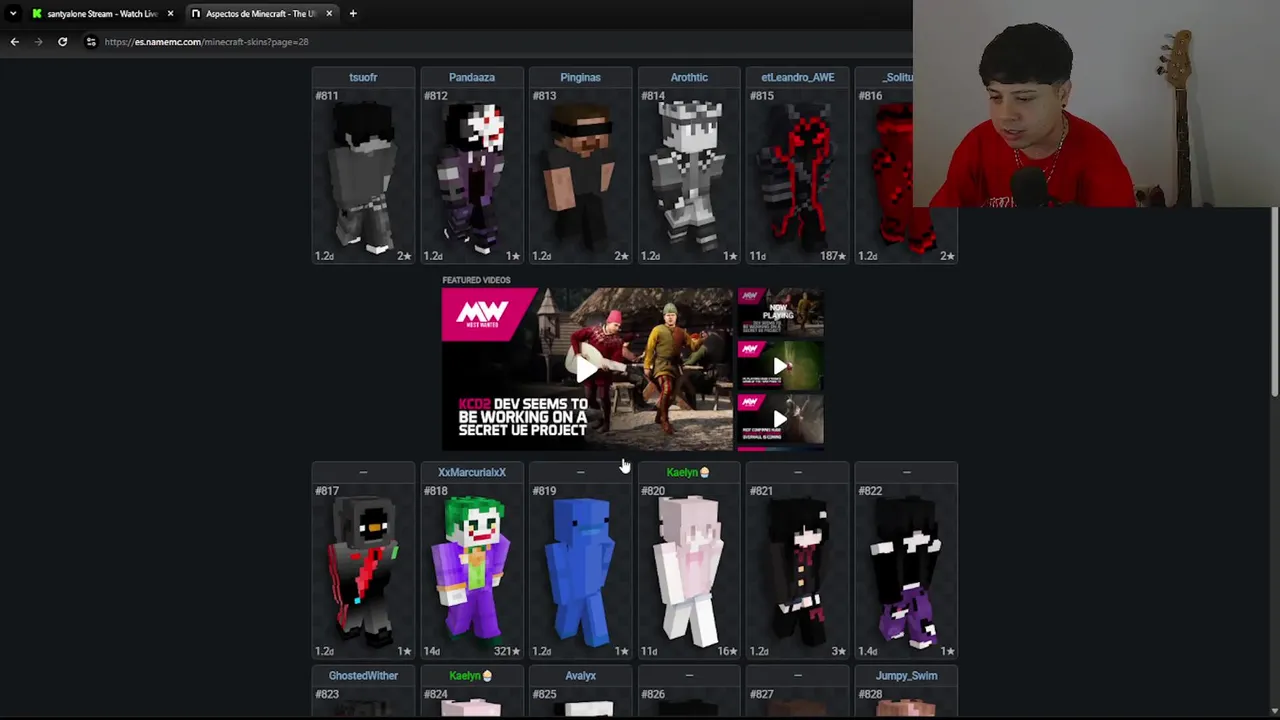1280x720 pixels.
Task: Select grey skin #814 thumbnail
Action: coord(689,175)
